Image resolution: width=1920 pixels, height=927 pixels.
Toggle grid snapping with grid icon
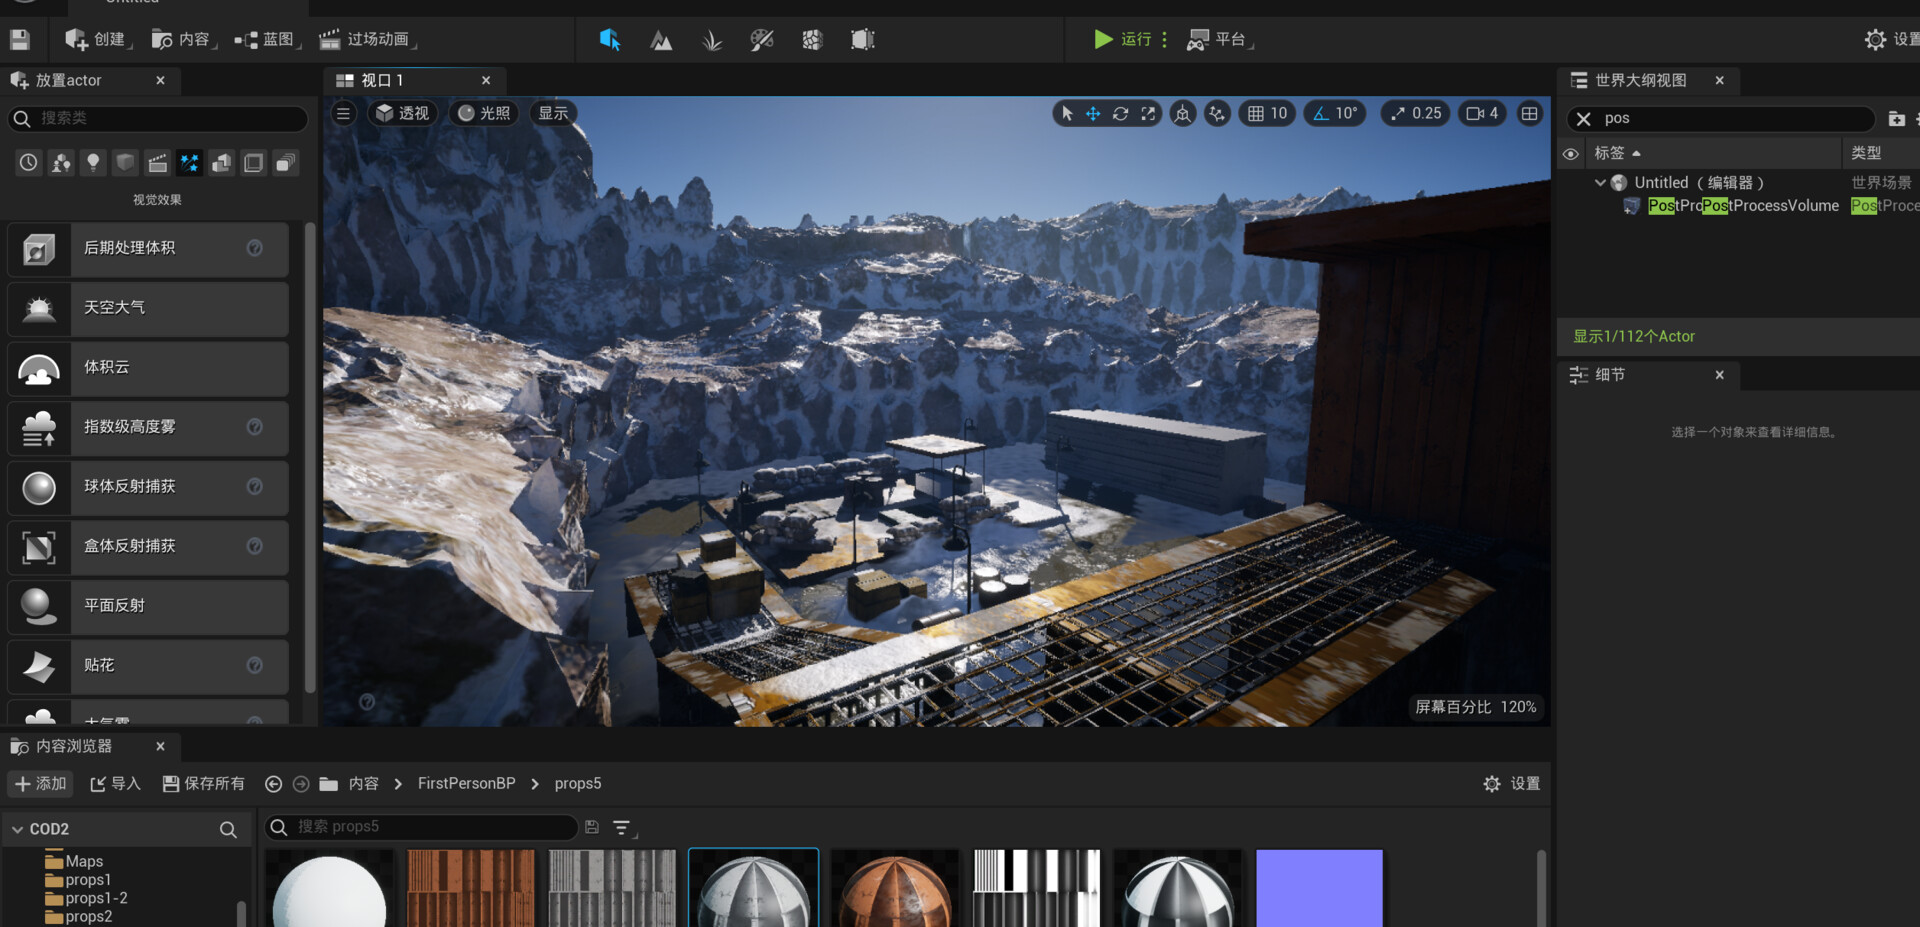tap(1256, 113)
